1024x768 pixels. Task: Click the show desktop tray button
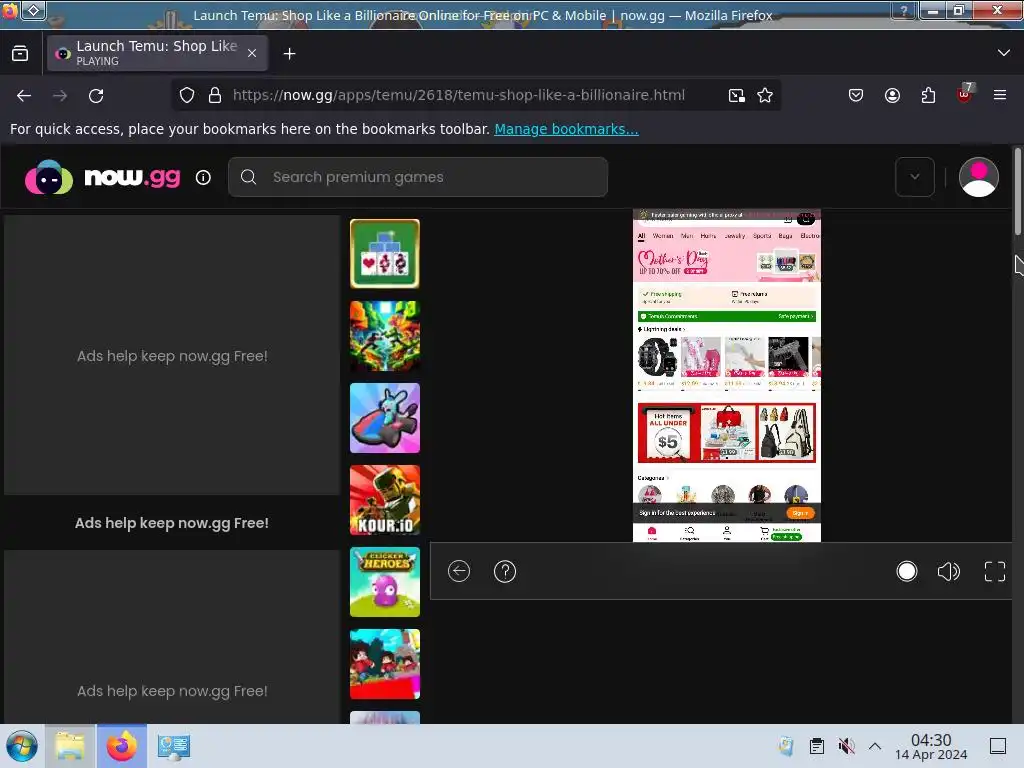pyautogui.click(x=997, y=746)
